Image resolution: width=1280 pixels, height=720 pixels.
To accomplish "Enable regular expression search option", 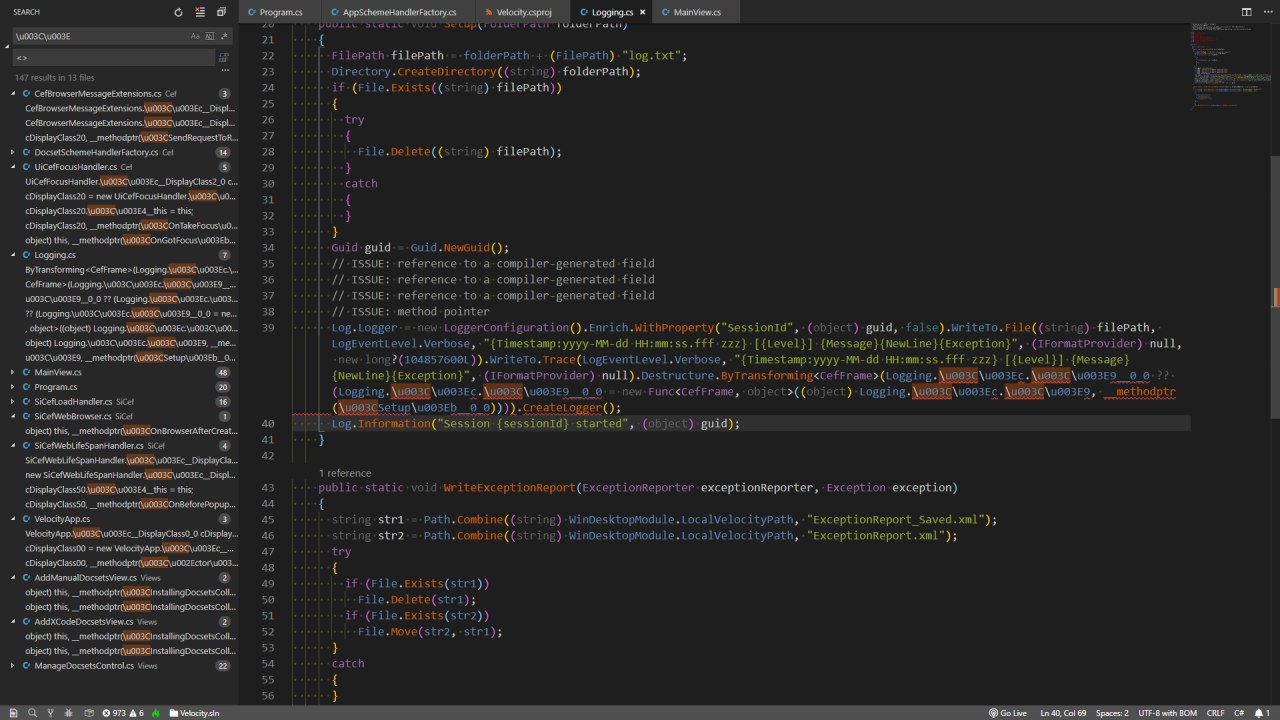I will [224, 36].
